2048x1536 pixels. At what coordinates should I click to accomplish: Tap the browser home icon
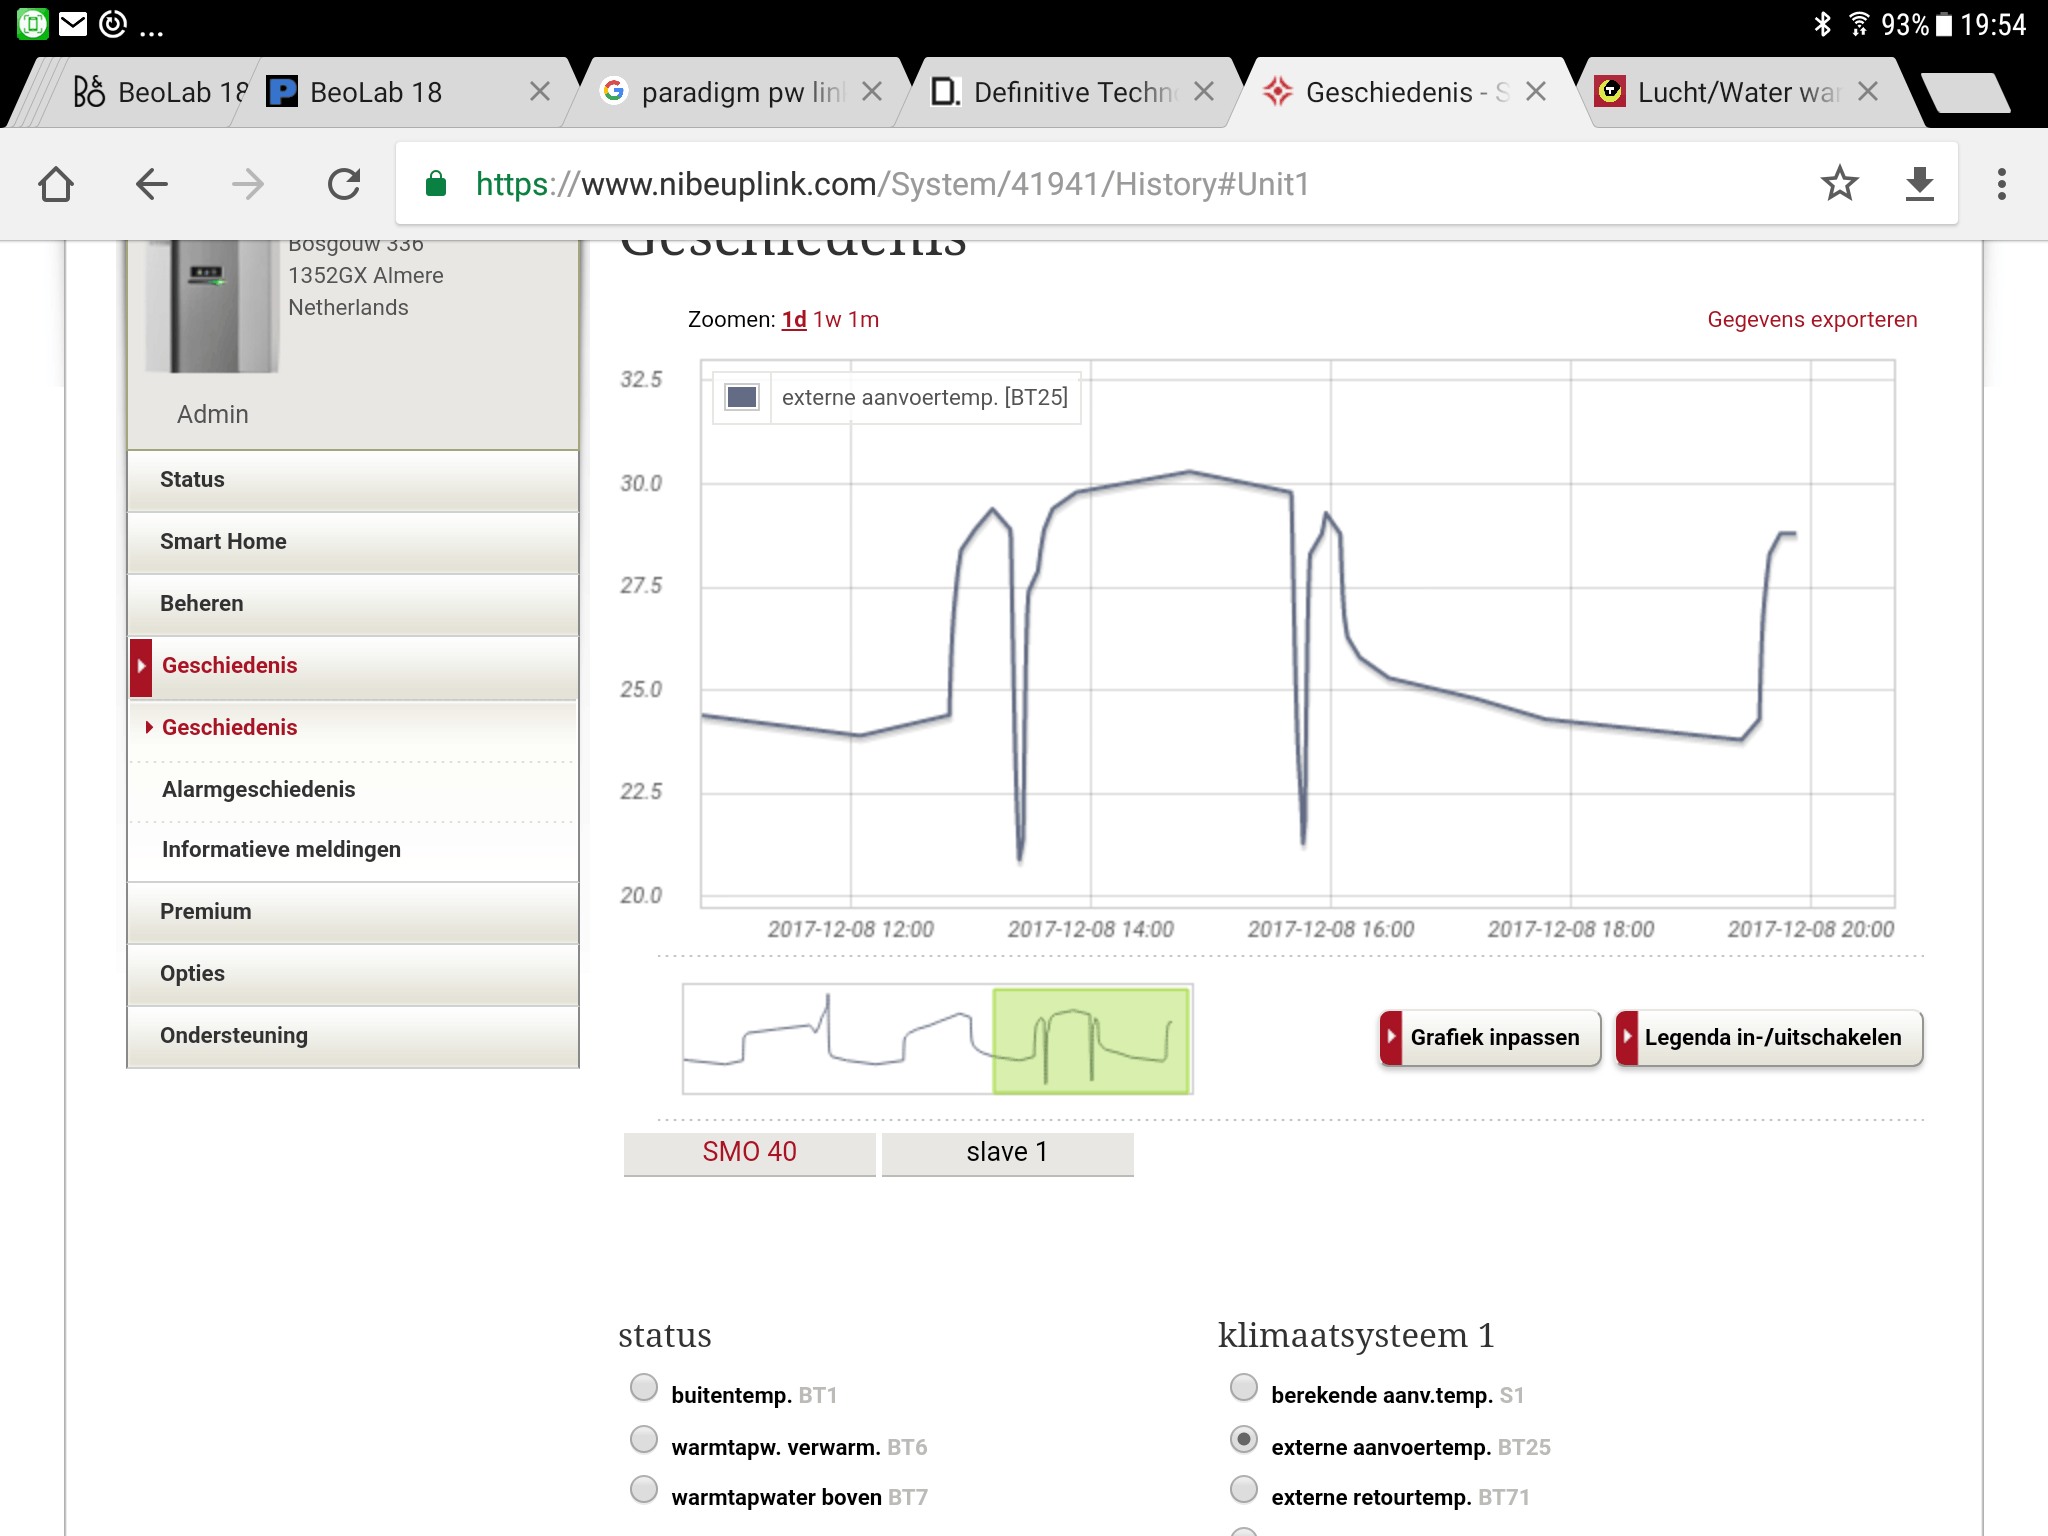(x=56, y=184)
